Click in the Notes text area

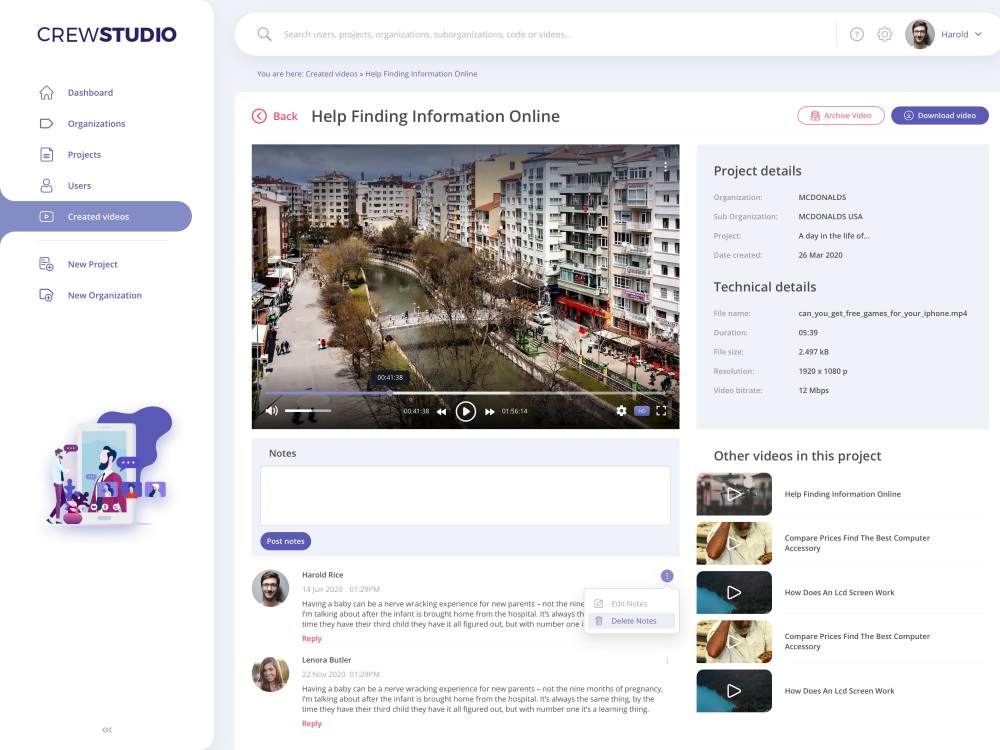(x=466, y=496)
